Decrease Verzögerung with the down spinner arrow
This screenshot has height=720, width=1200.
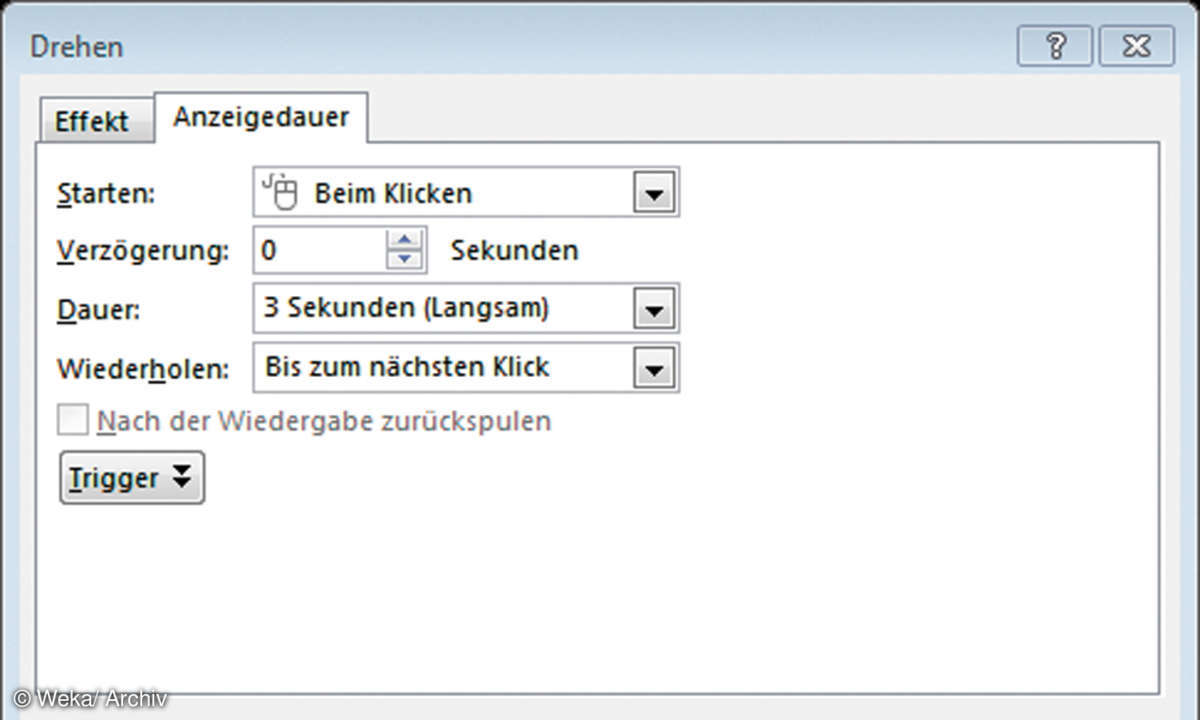(405, 261)
